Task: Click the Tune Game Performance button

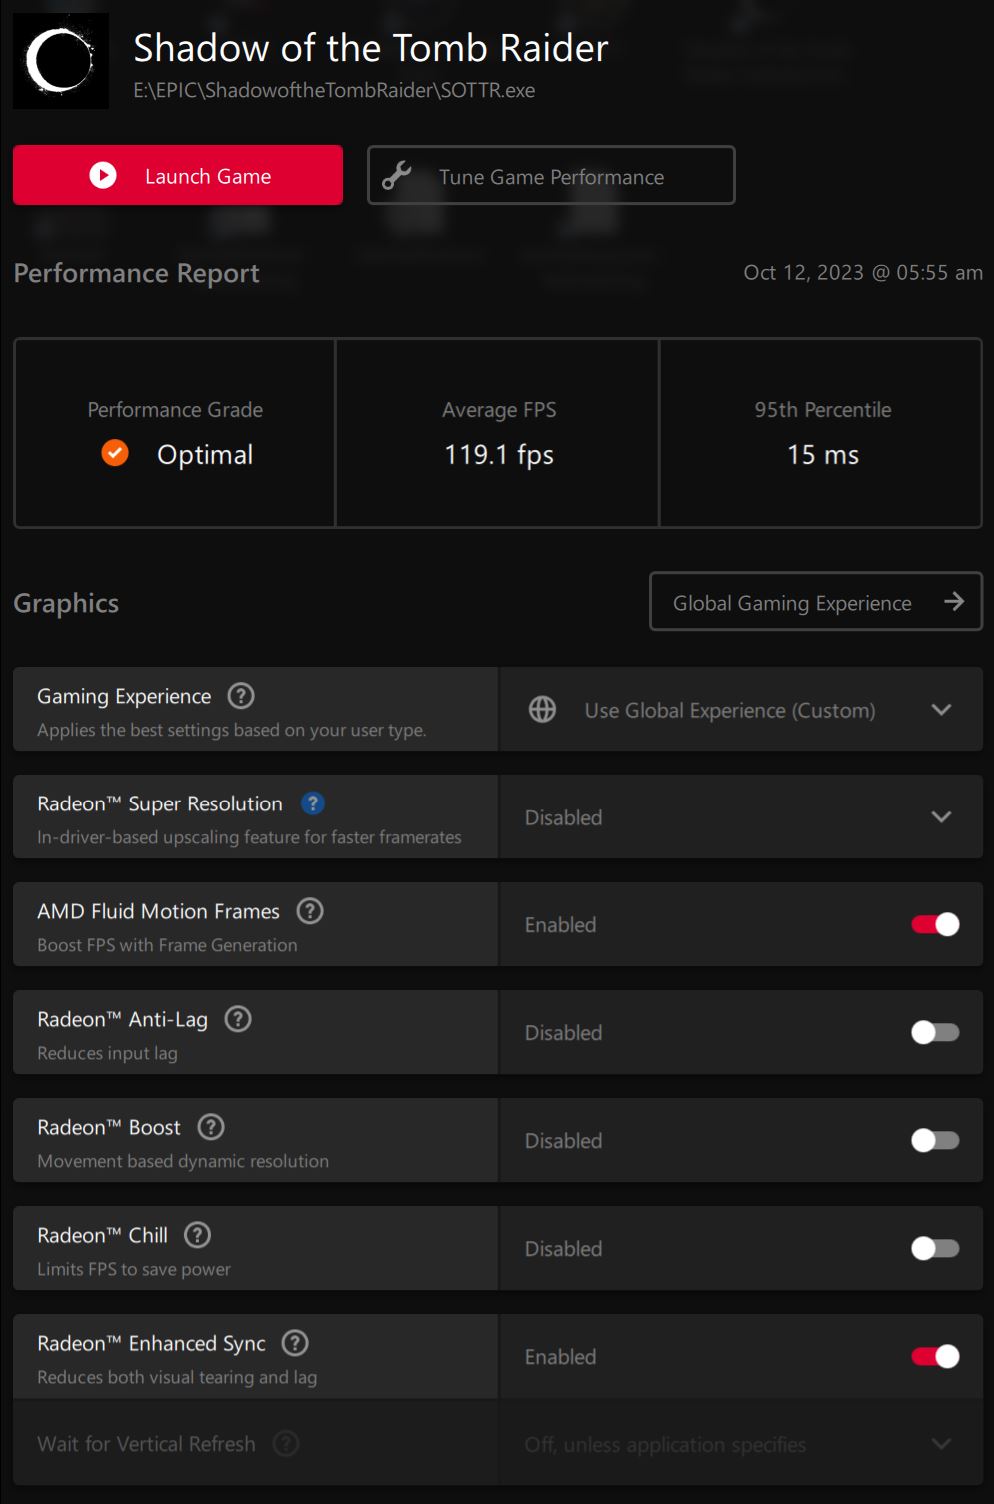Action: click(x=551, y=176)
